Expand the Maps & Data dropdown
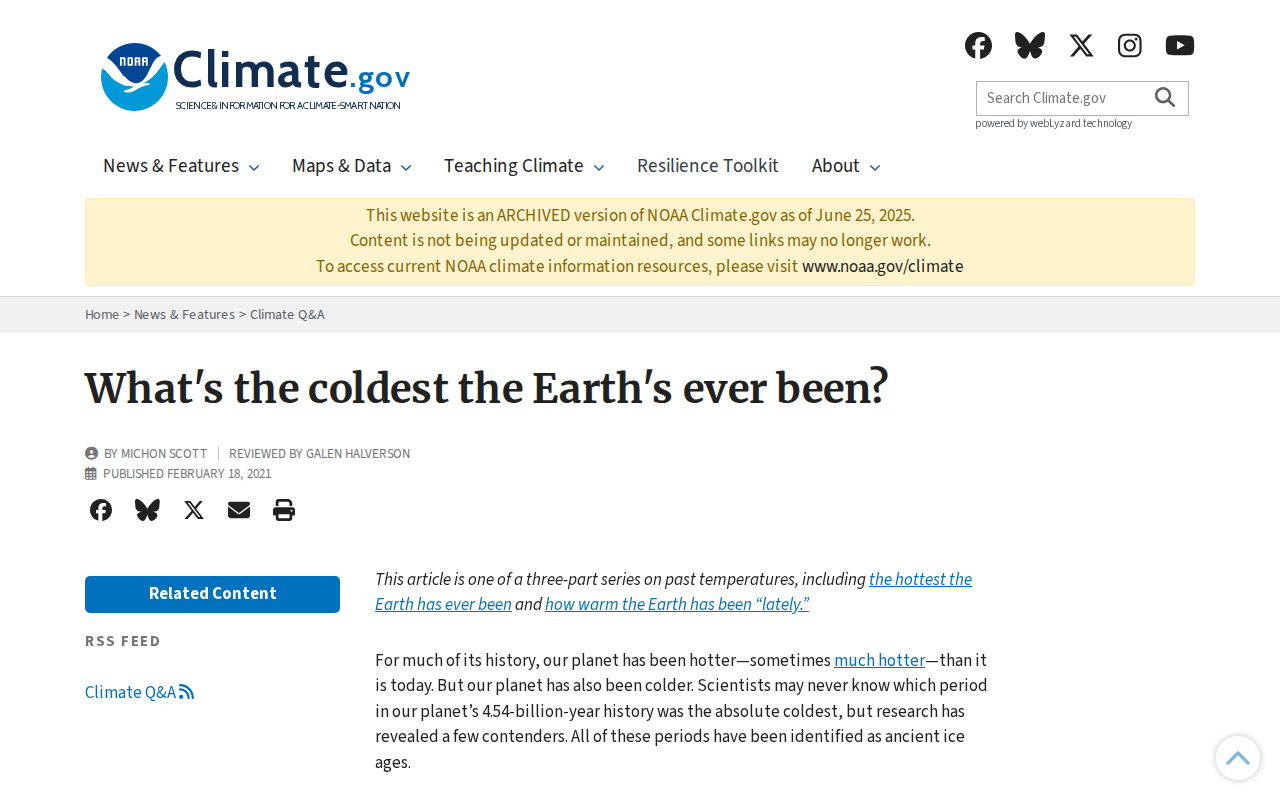Screen dimensions: 1280x800 pyautogui.click(x=352, y=166)
